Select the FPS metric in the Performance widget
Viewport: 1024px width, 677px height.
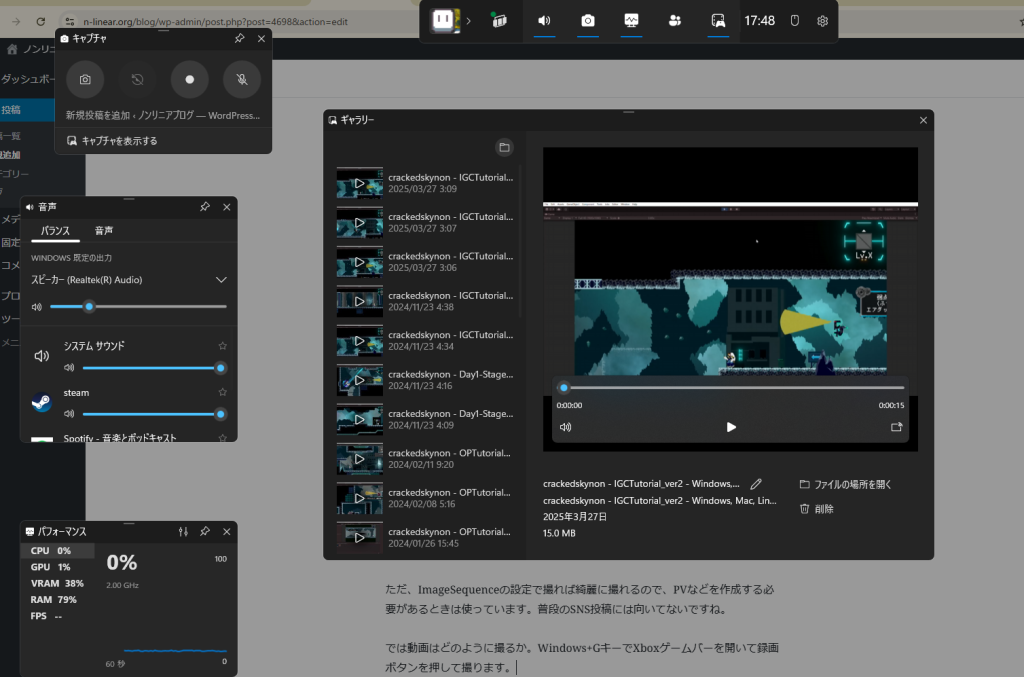[58, 616]
